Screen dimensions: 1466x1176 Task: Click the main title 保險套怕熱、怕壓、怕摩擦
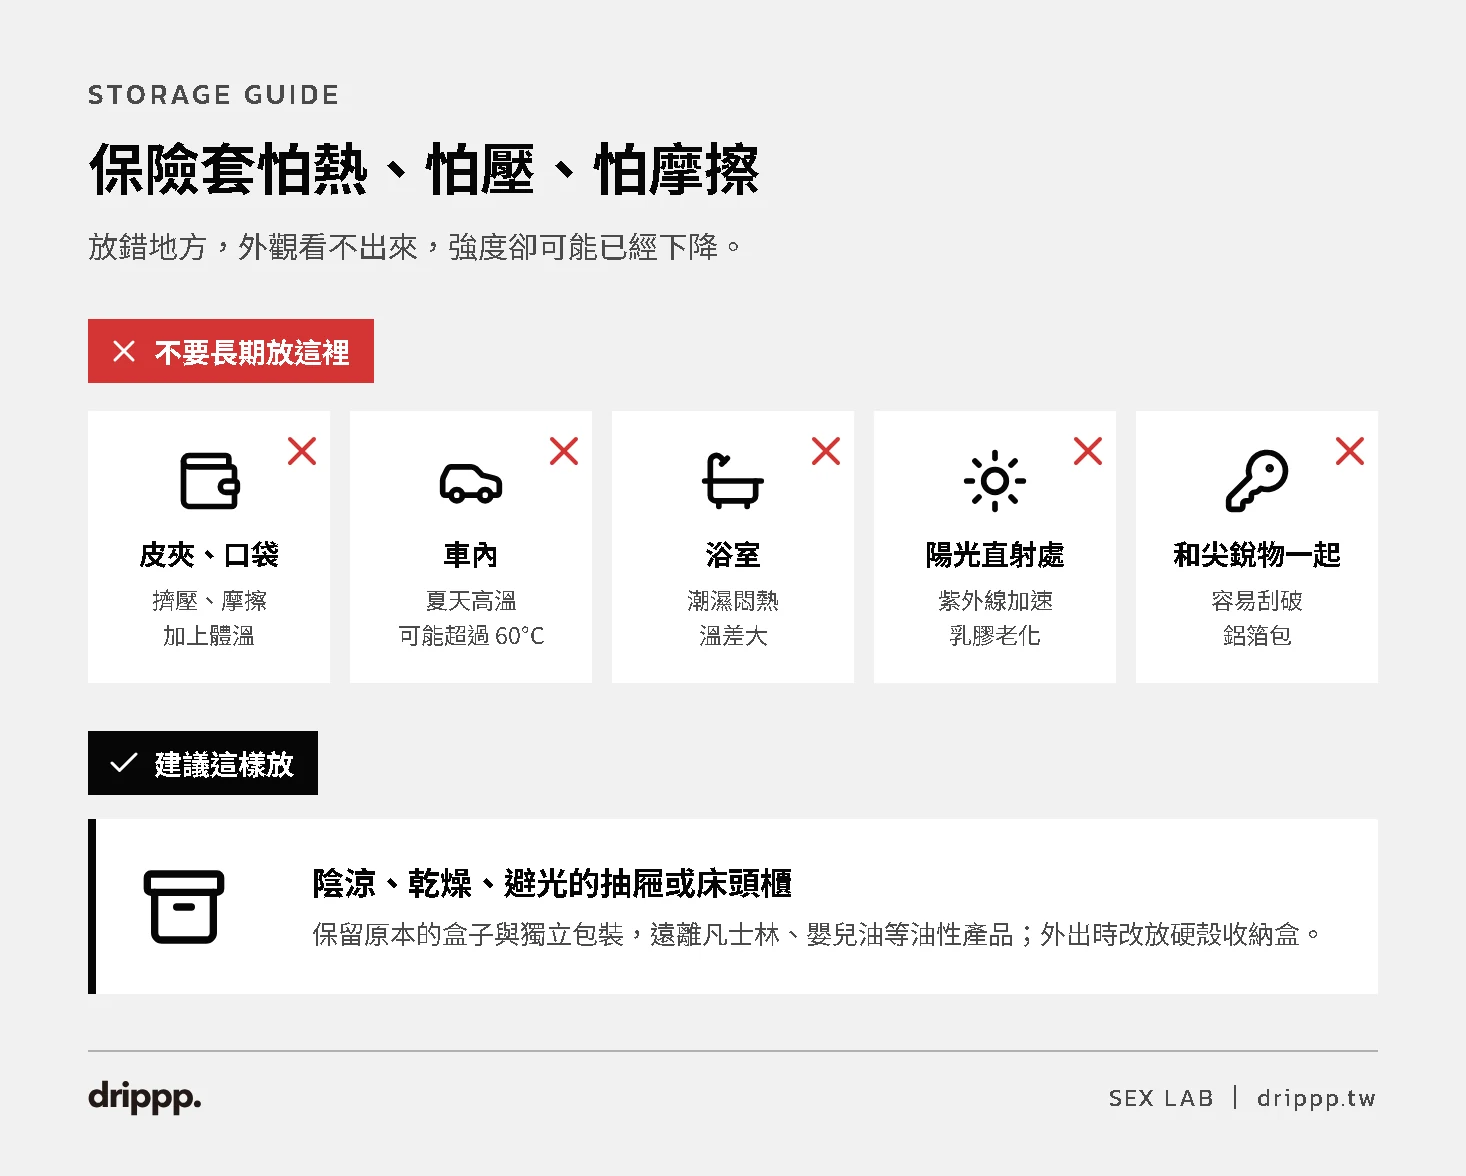(x=424, y=169)
